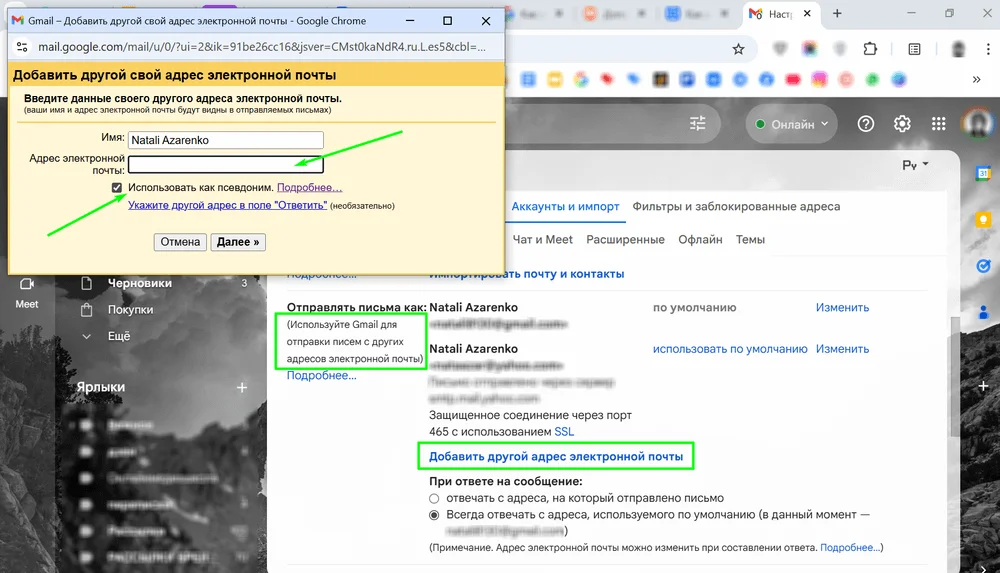Expand "Ещё" in the sidebar

pos(118,336)
